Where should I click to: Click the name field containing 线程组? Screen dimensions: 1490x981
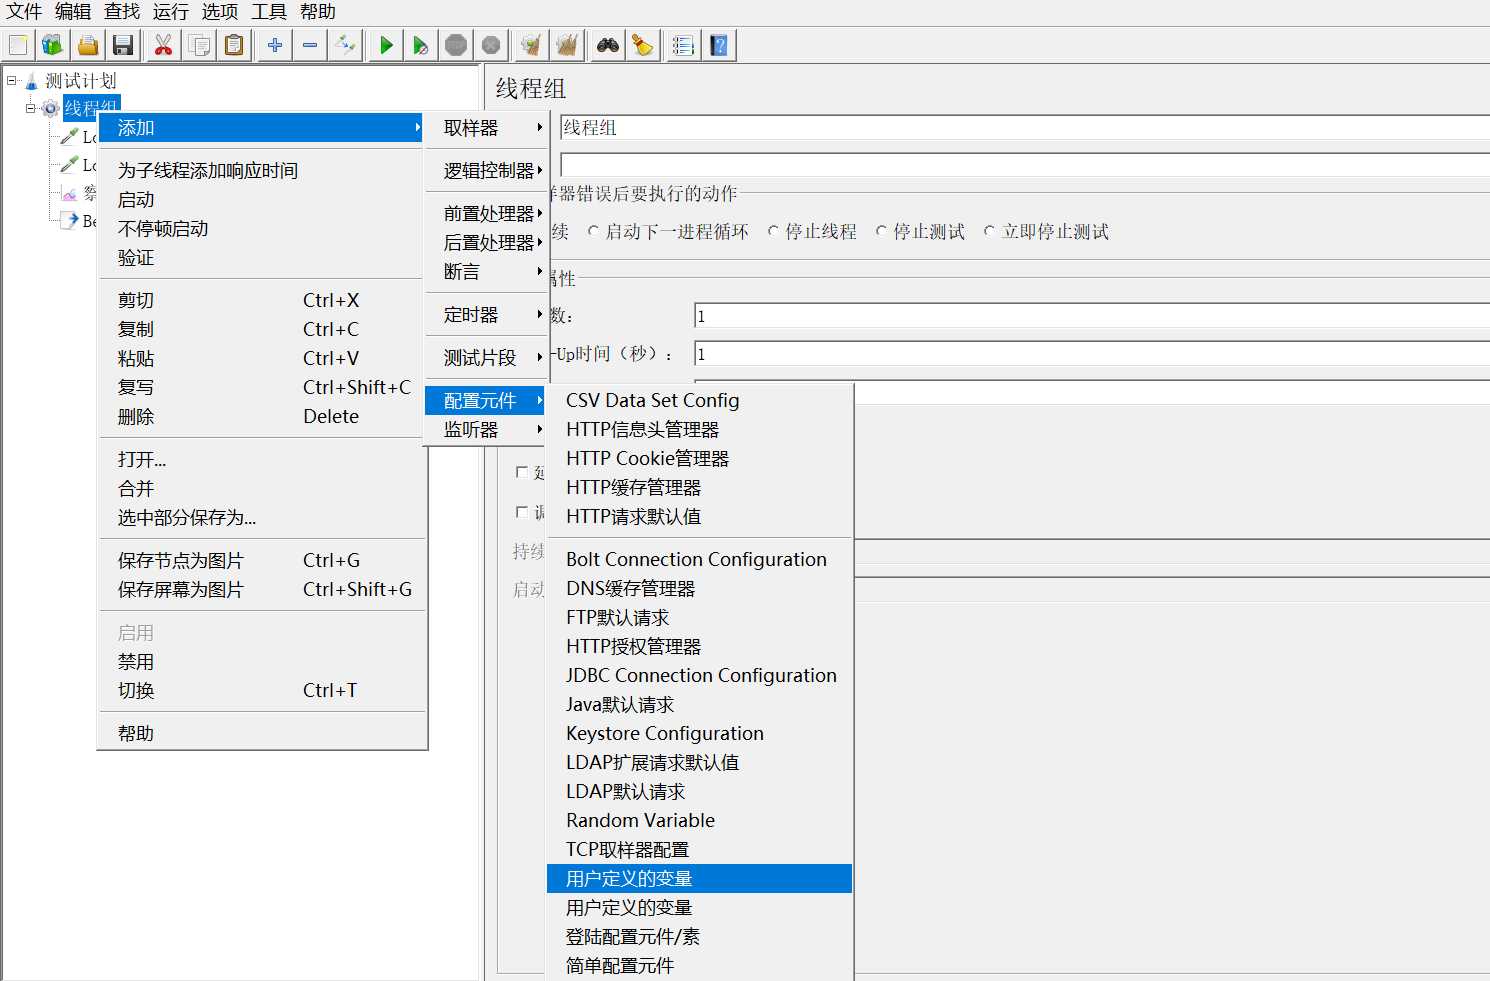(x=1025, y=128)
